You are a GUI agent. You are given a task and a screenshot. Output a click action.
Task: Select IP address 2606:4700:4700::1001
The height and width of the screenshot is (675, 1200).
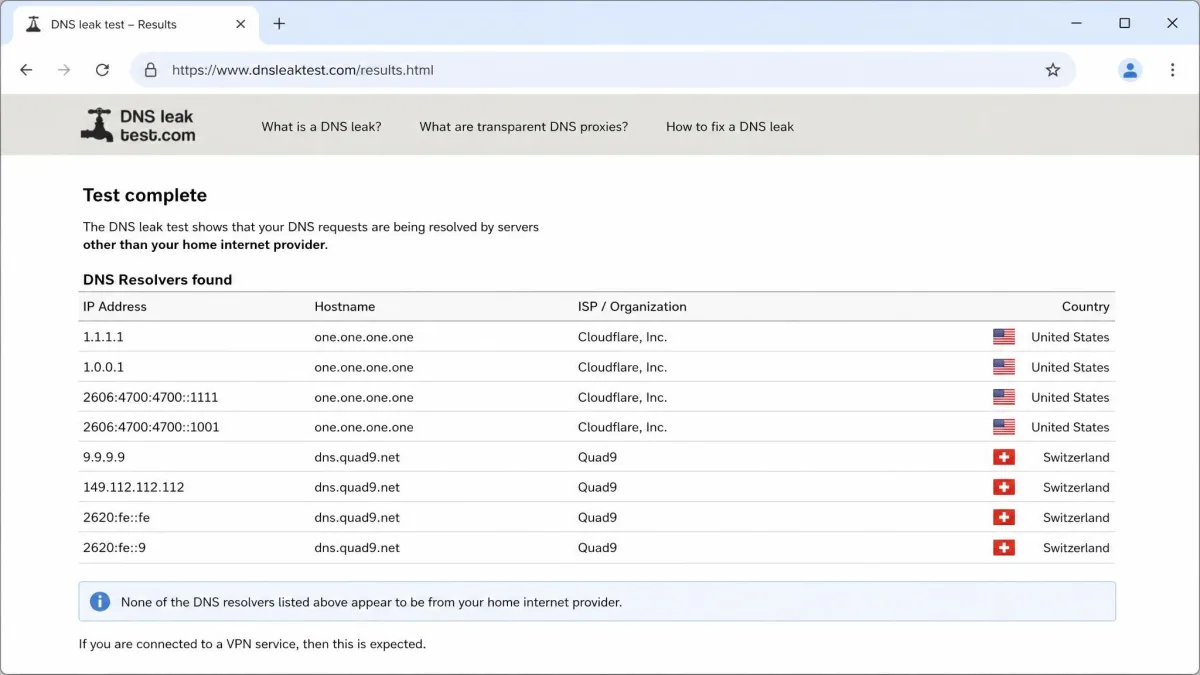pos(151,427)
